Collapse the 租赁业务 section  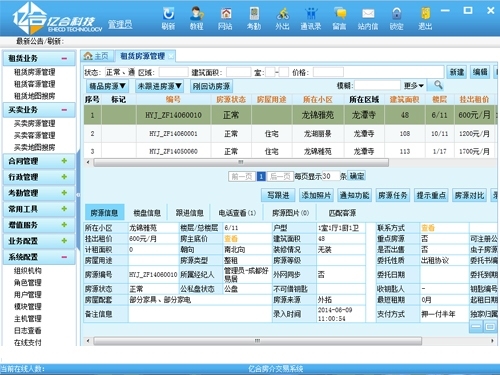[x=64, y=58]
